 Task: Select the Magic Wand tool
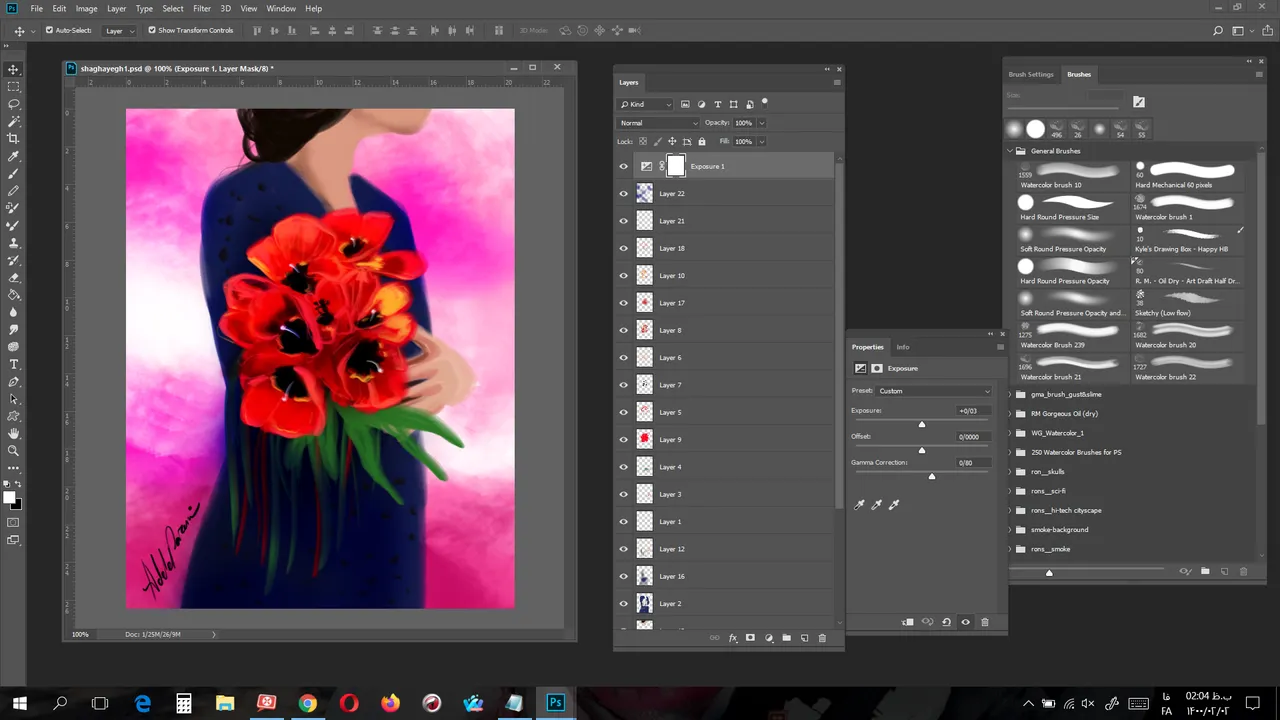14,121
